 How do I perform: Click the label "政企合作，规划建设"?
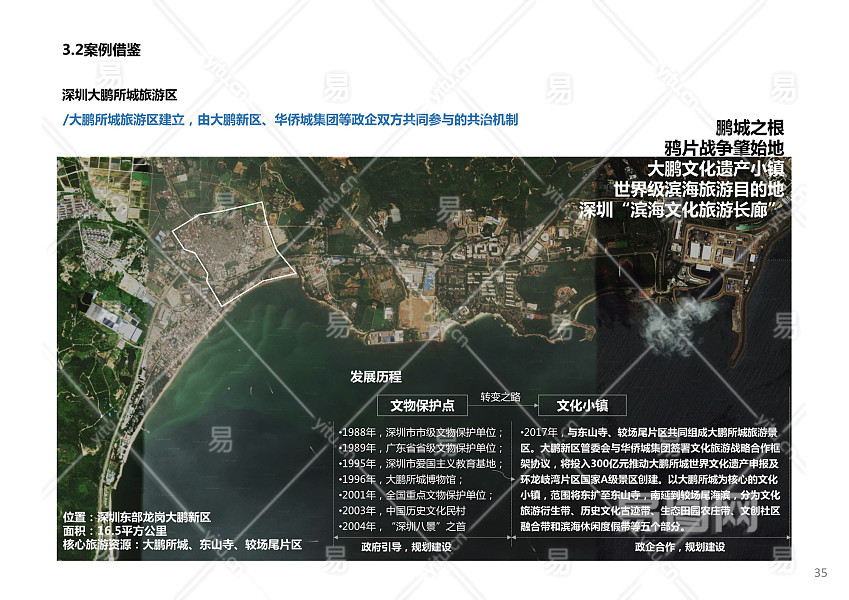pyautogui.click(x=680, y=547)
